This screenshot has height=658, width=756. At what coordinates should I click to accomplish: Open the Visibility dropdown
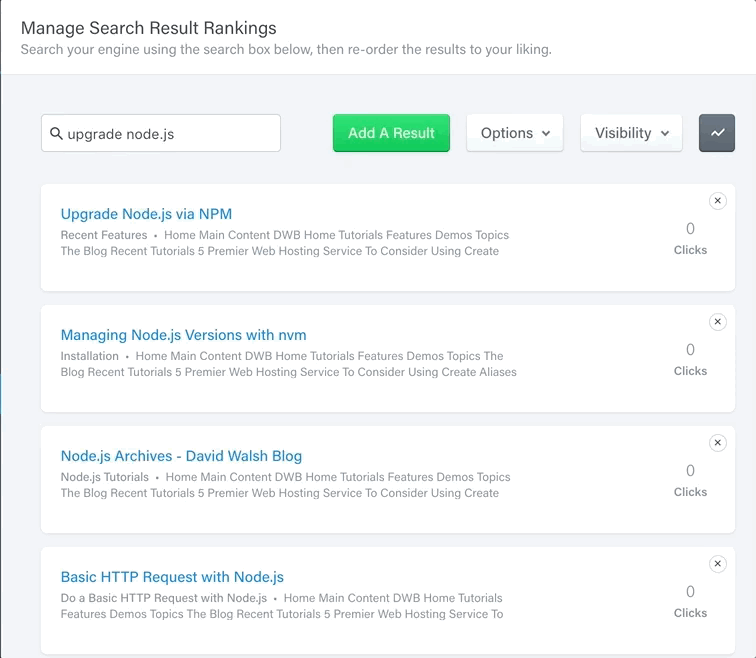tap(631, 133)
